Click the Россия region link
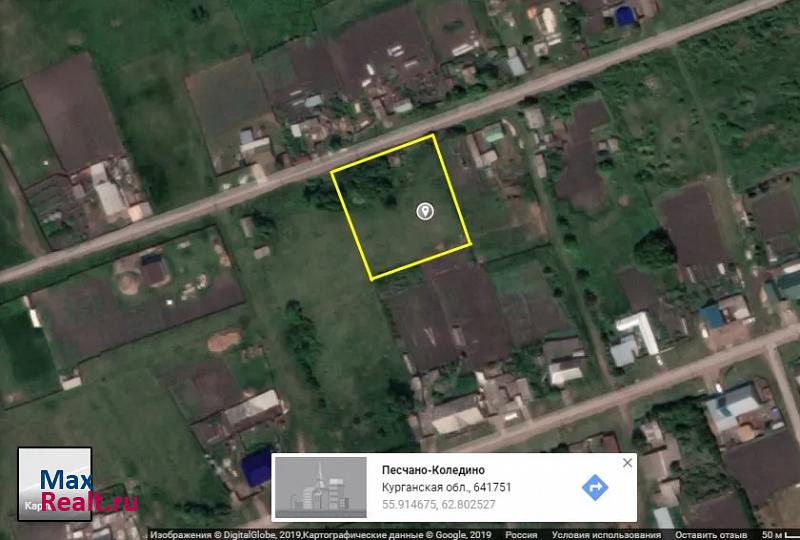The height and width of the screenshot is (540, 800). click(521, 534)
